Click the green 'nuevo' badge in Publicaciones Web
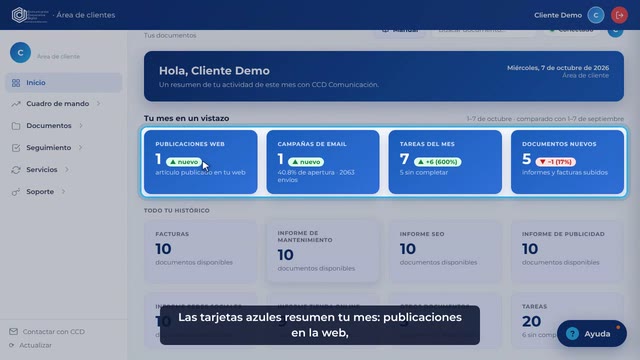This screenshot has width=640, height=360. point(184,162)
